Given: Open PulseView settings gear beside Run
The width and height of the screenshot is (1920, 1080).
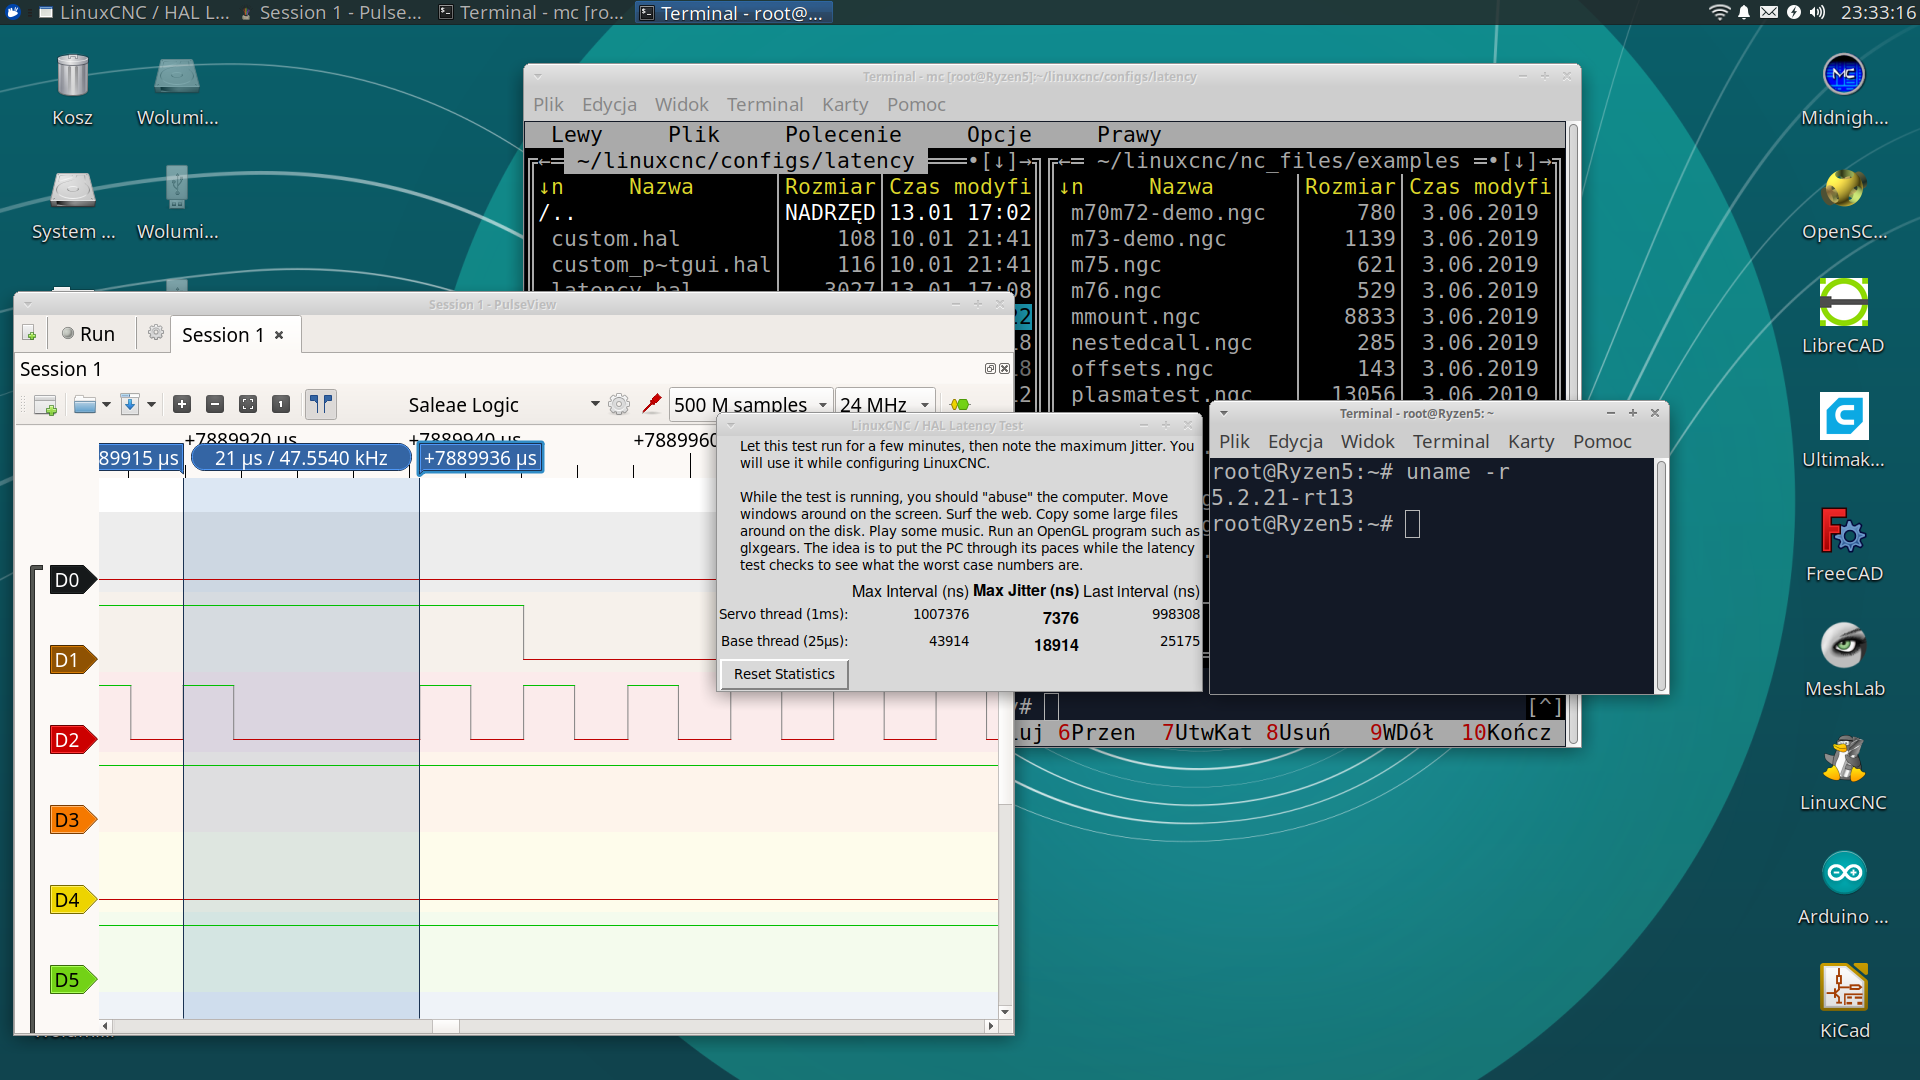Looking at the screenshot, I should (x=155, y=333).
